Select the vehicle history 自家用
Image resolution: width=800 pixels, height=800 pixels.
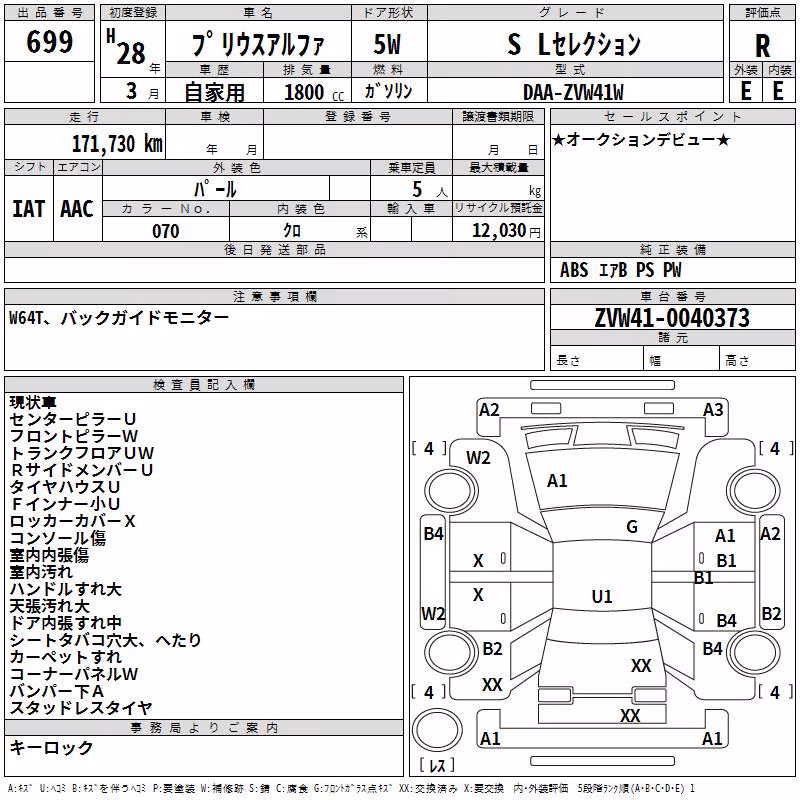(214, 92)
